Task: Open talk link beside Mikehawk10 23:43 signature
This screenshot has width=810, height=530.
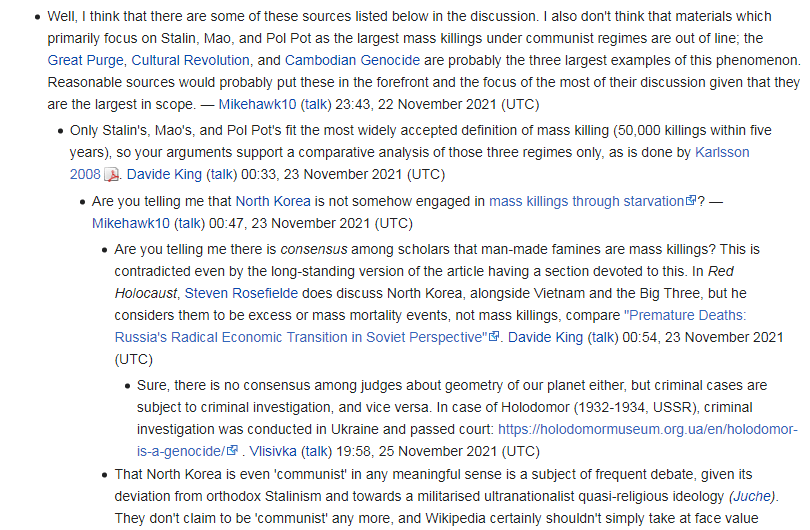Action: click(316, 104)
